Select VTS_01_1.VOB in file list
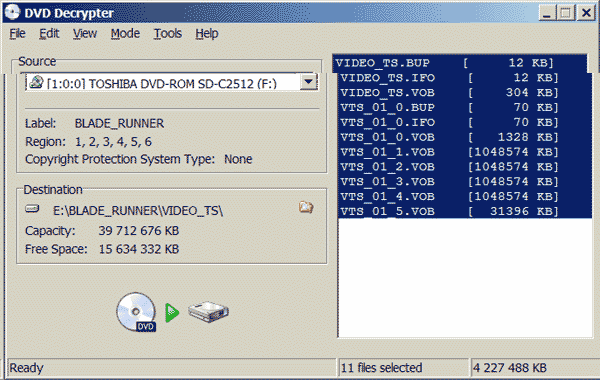 [x=465, y=152]
